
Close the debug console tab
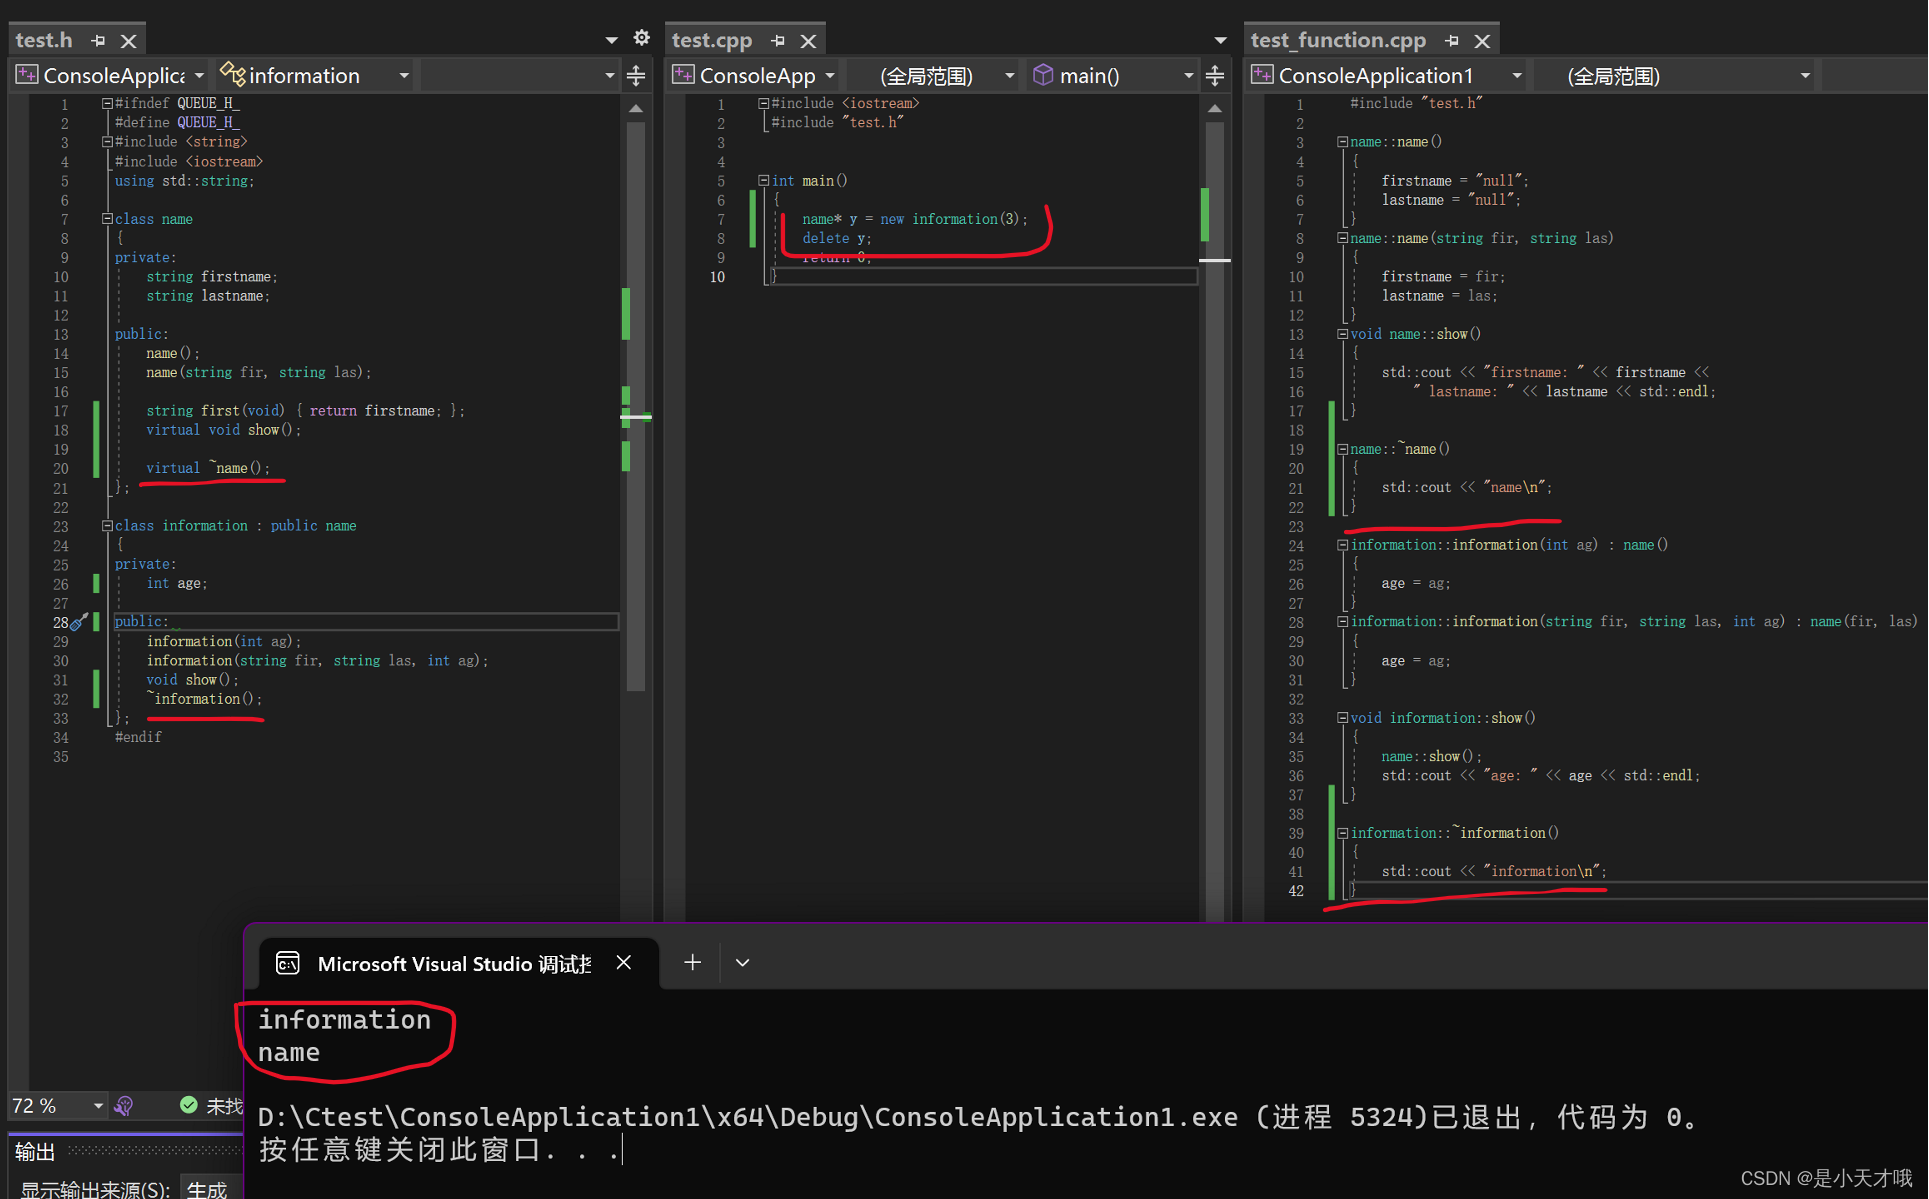(x=624, y=962)
